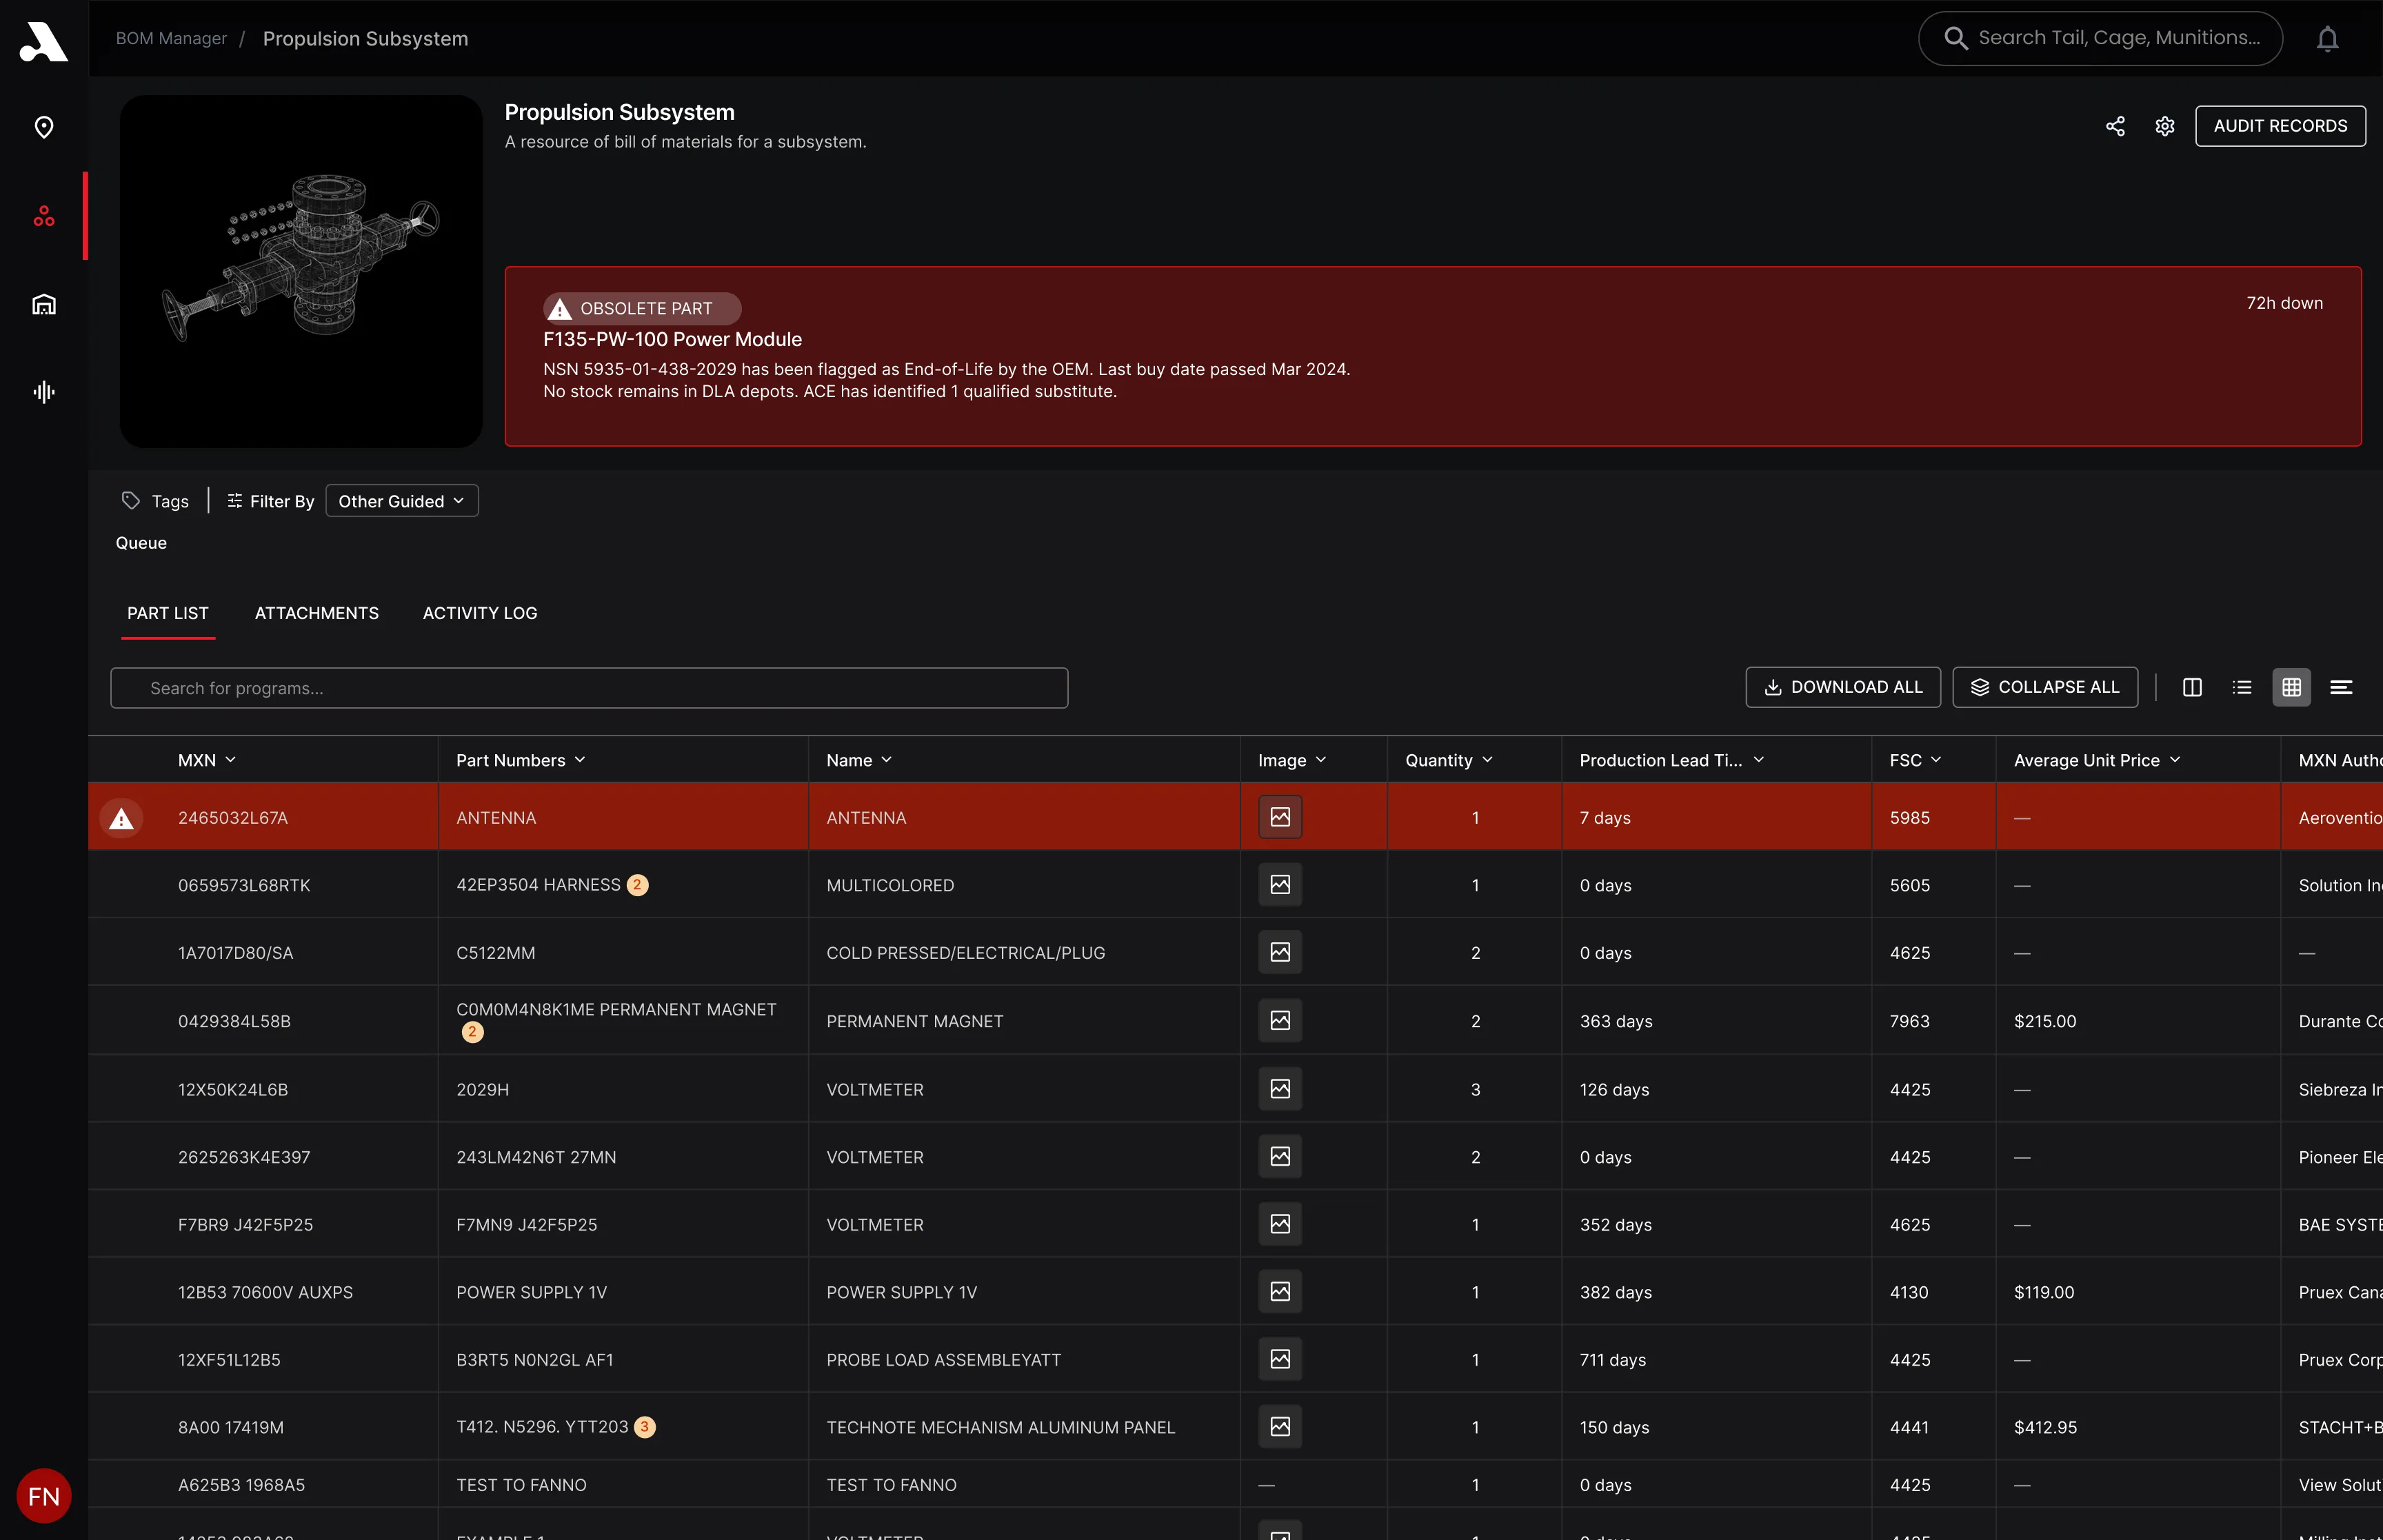This screenshot has width=2383, height=1540.
Task: Select the BOM nodes sidebar icon
Action: 44,216
